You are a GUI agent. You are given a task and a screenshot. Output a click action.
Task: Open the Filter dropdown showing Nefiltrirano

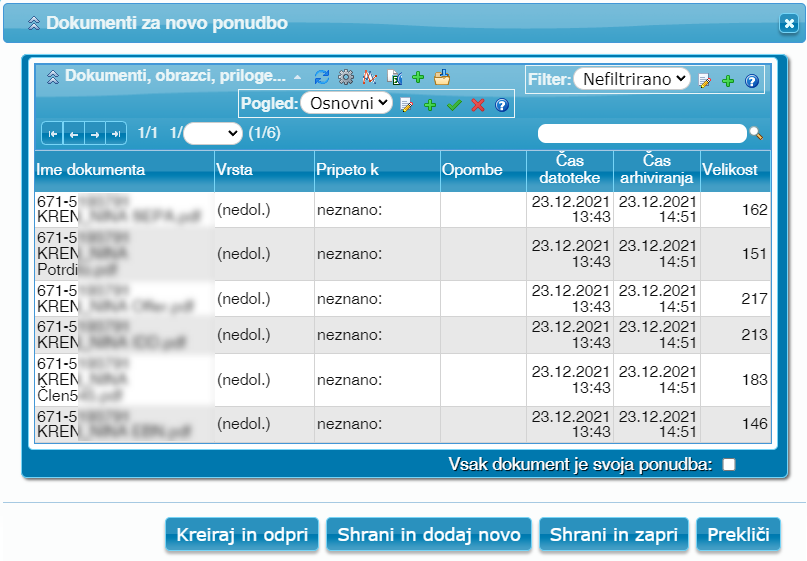(x=632, y=79)
